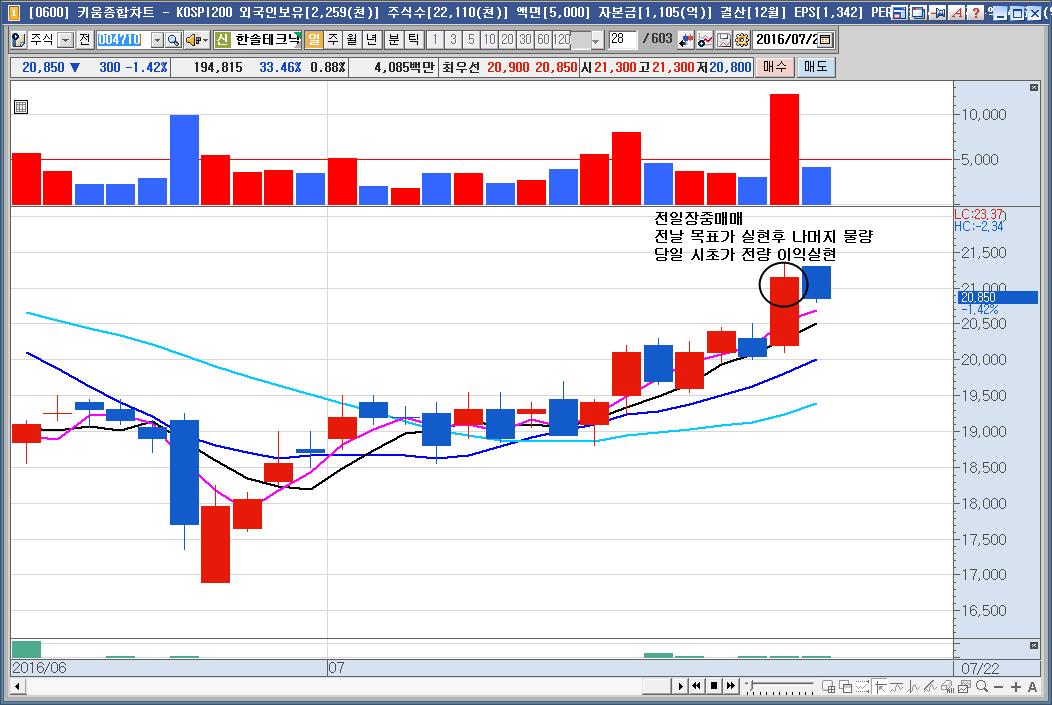
Task: Switch to the tick (틱) chart period
Action: (x=413, y=40)
